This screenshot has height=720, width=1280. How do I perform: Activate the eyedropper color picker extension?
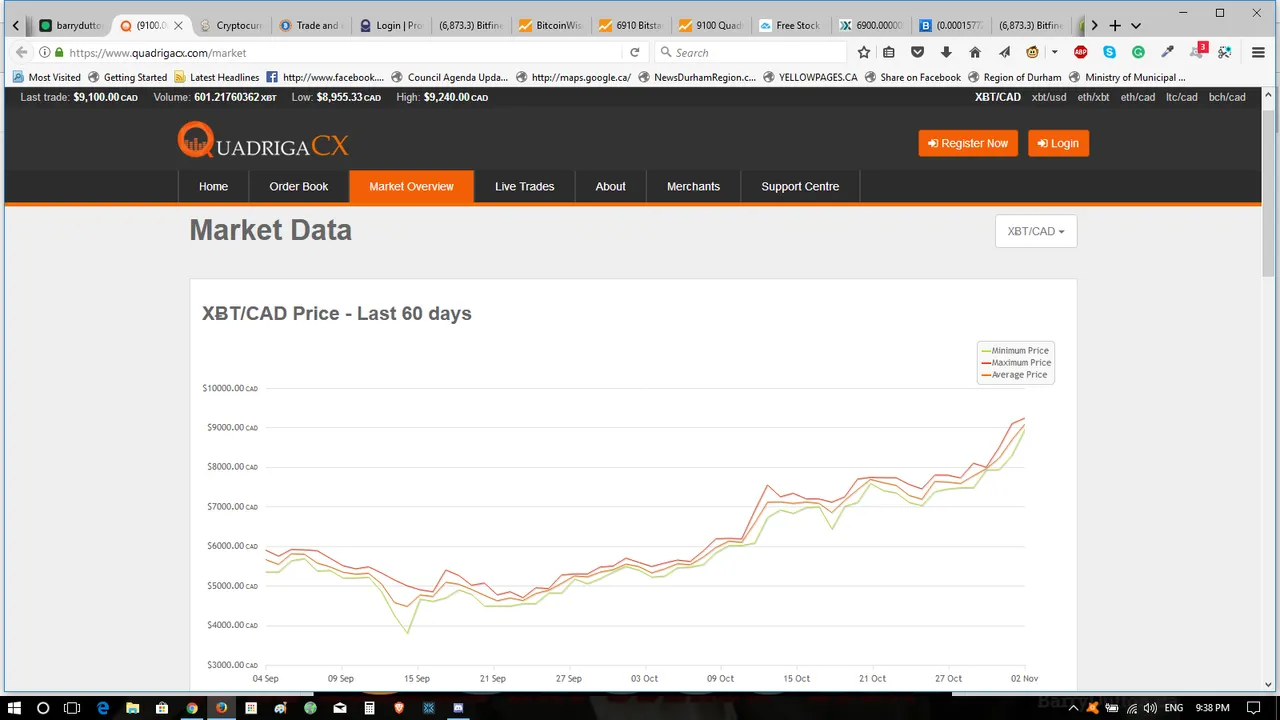[1167, 53]
